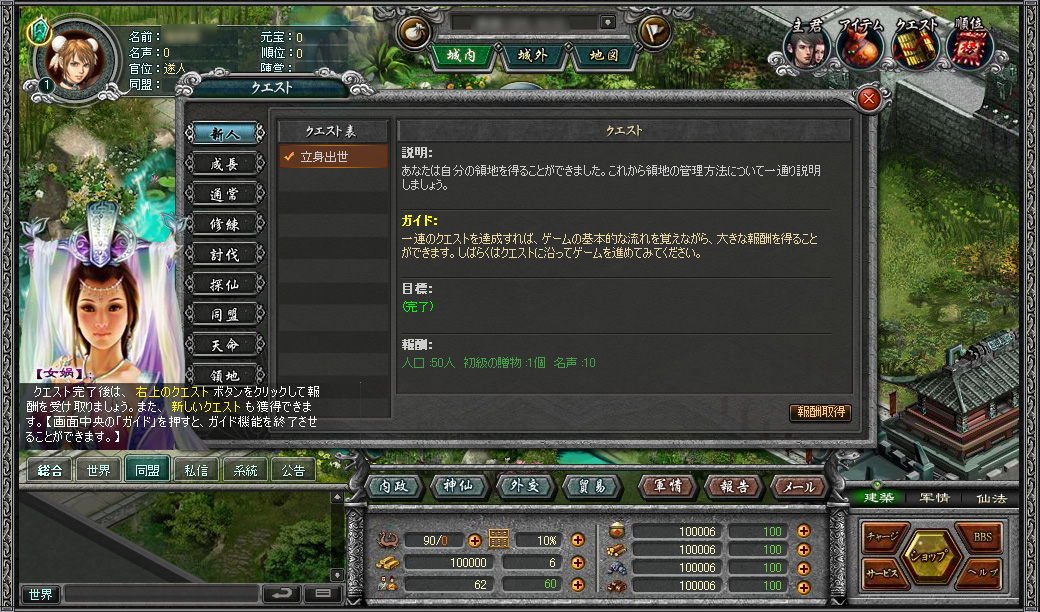Viewport: 1040px width, 612px height.
Task: Open the クエスト scroll icon at top right
Action: pos(915,48)
